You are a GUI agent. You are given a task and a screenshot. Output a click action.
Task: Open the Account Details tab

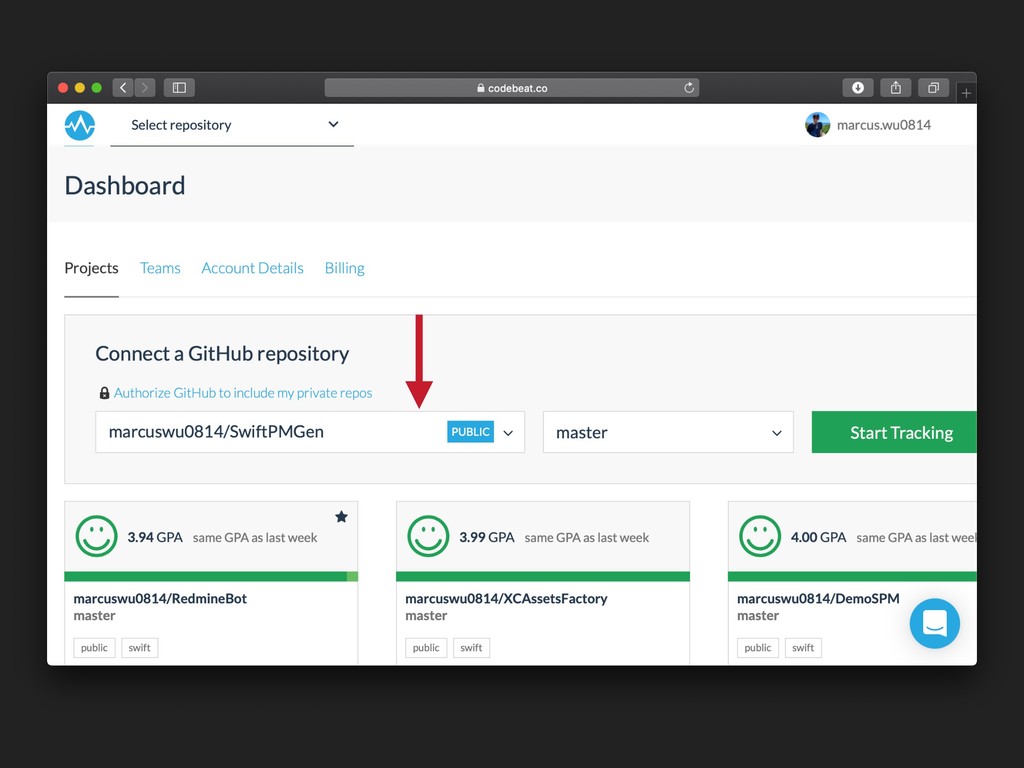(x=252, y=268)
